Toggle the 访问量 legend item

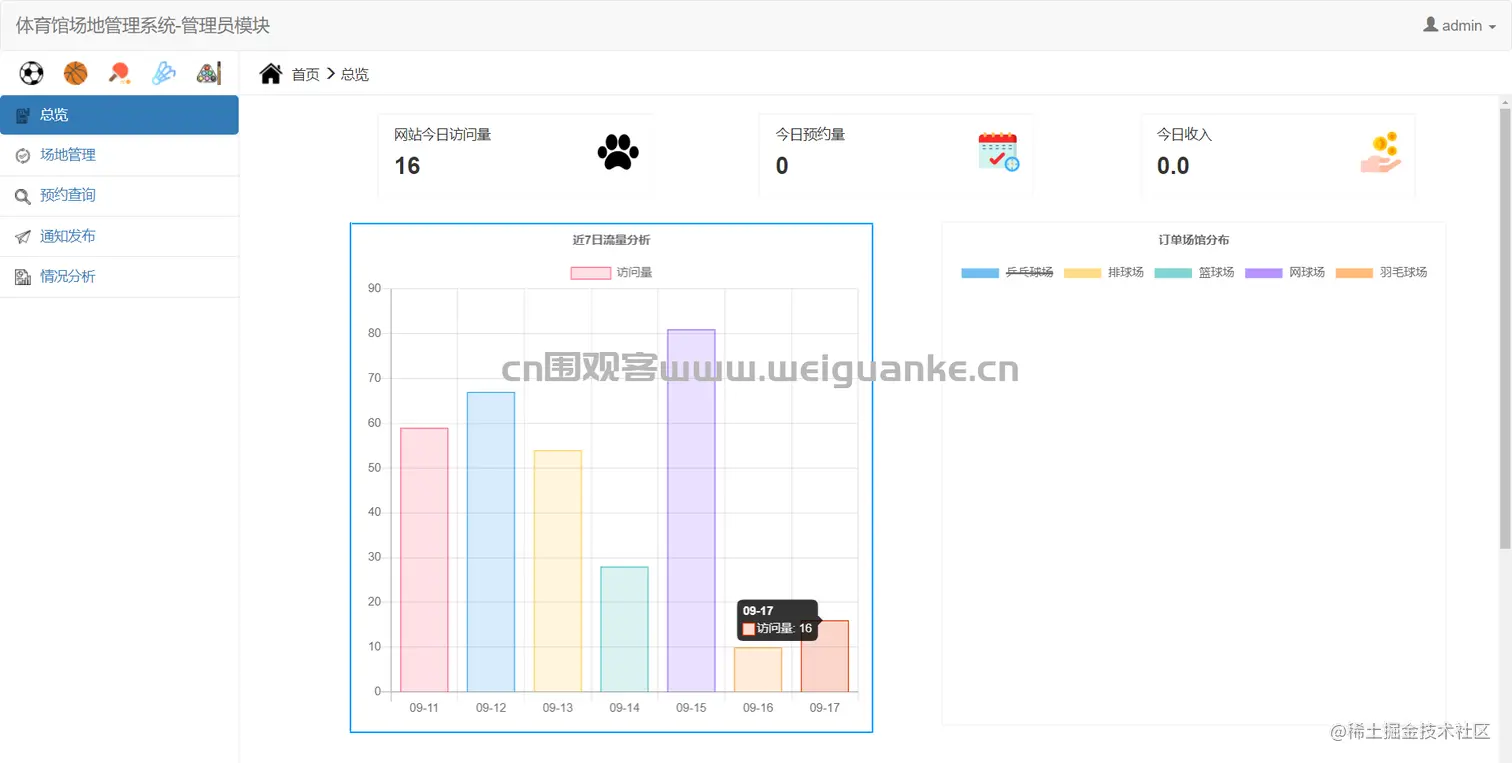coord(611,272)
